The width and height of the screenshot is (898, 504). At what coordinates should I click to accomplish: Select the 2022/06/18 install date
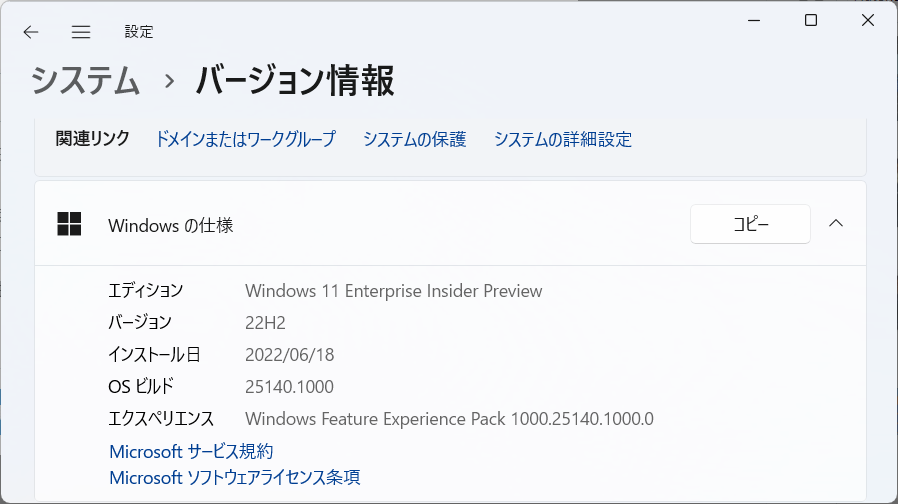click(290, 355)
